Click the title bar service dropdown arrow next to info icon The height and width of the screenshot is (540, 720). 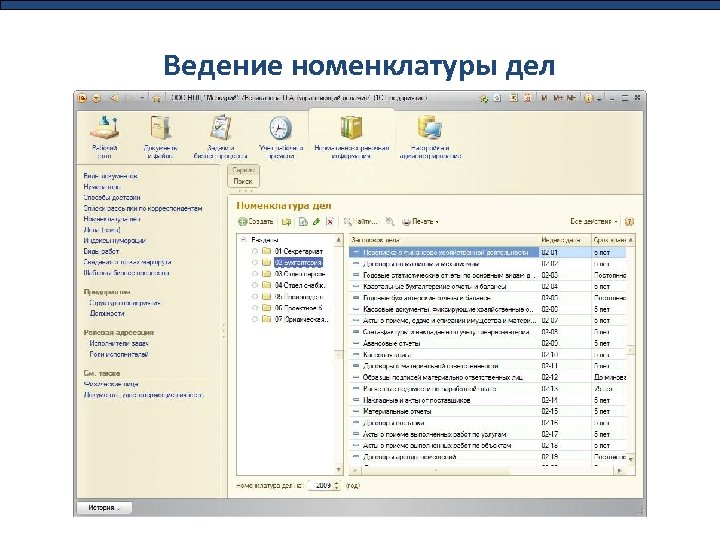pos(599,98)
